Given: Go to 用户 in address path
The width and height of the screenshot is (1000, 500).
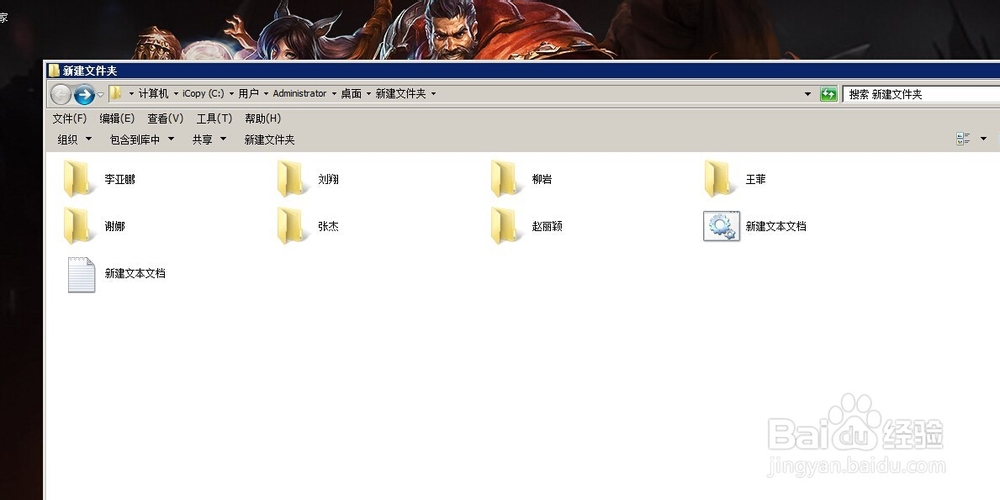Looking at the screenshot, I should [x=249, y=94].
